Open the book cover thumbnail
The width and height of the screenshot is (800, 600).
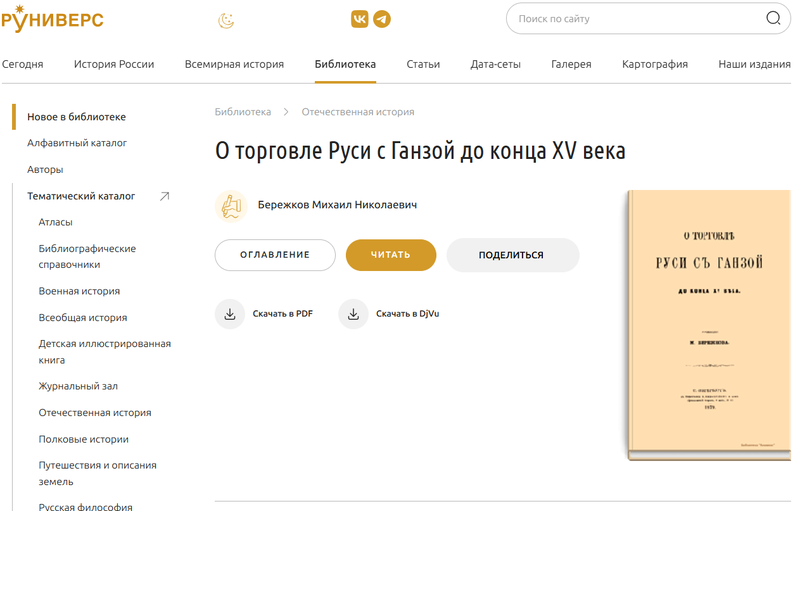pos(710,326)
